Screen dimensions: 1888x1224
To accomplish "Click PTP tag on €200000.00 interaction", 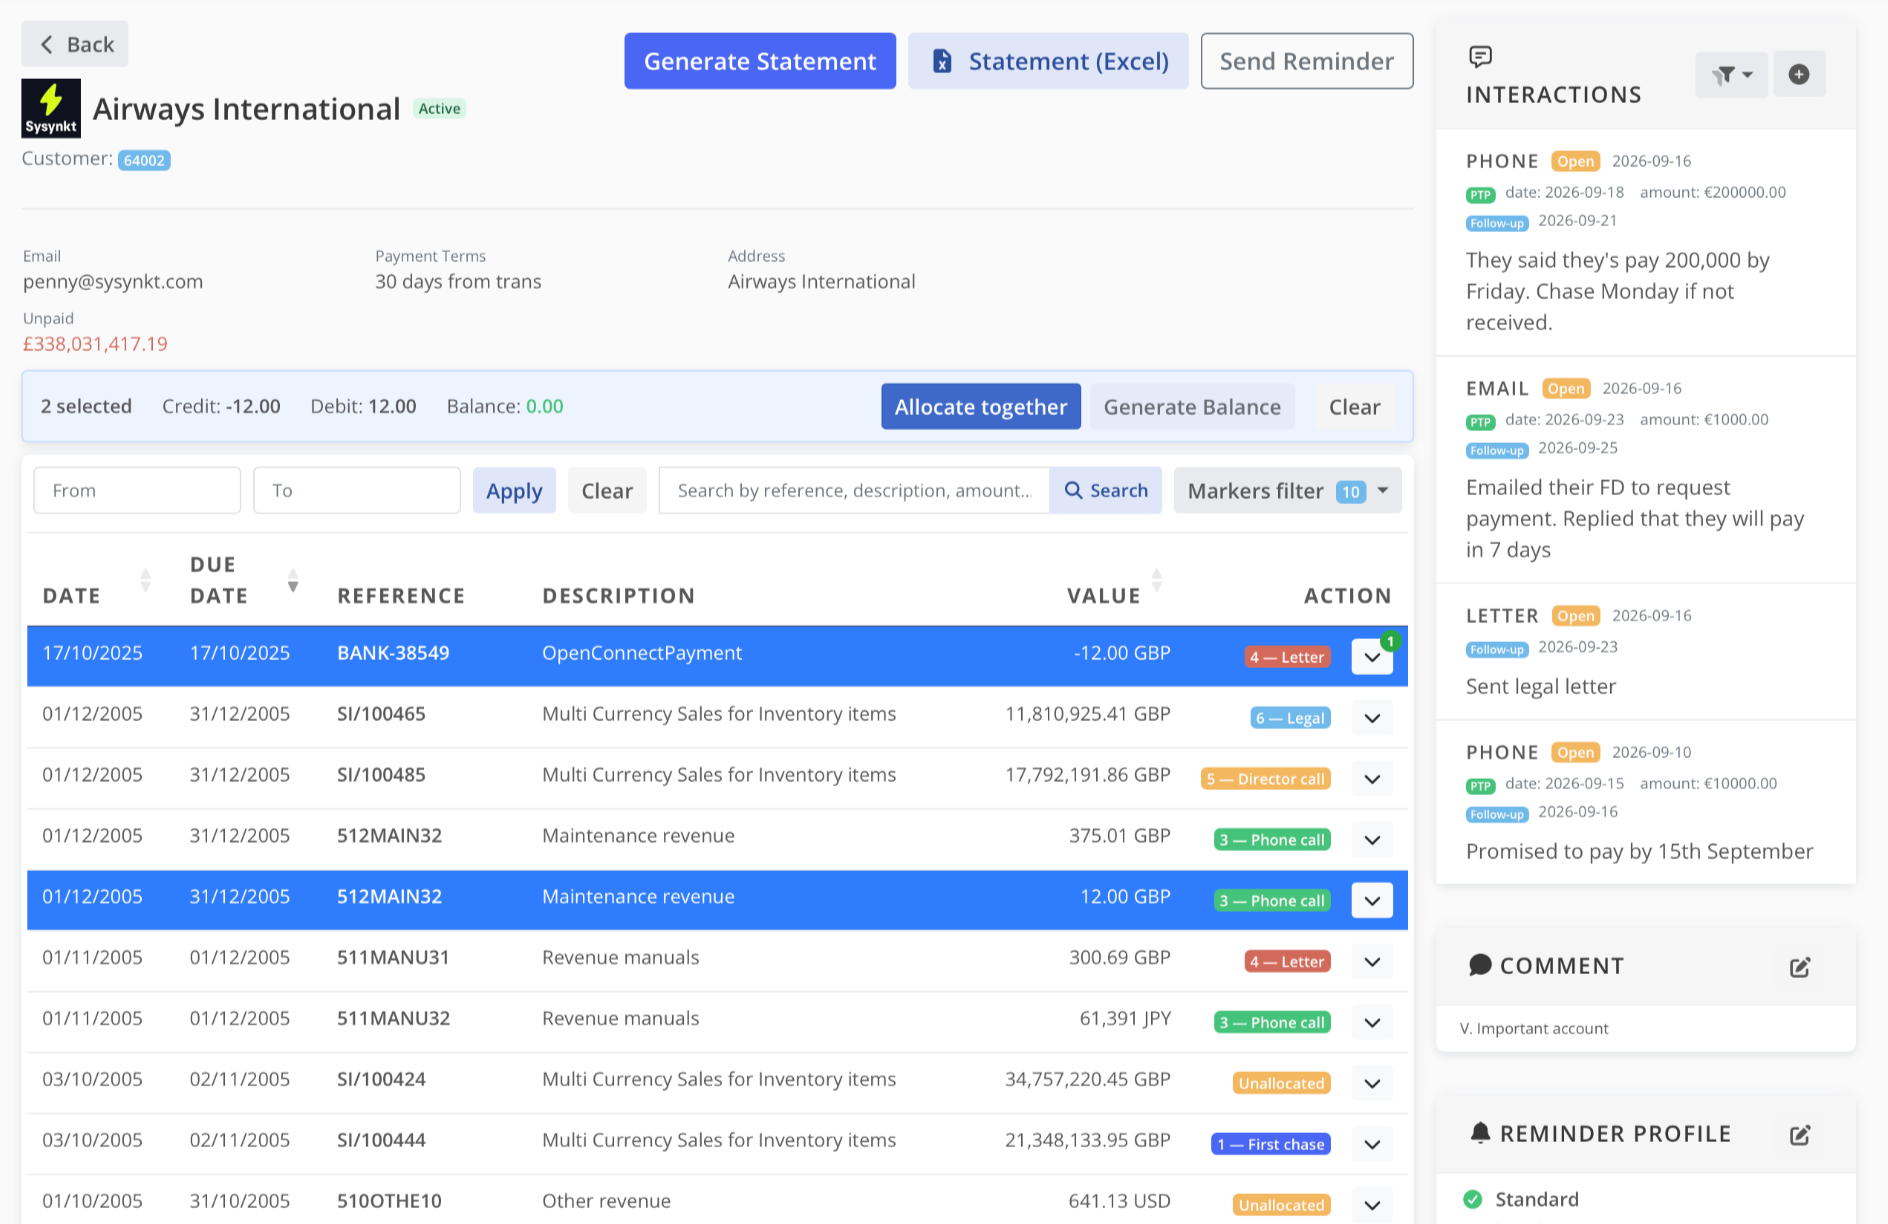I will [x=1480, y=195].
